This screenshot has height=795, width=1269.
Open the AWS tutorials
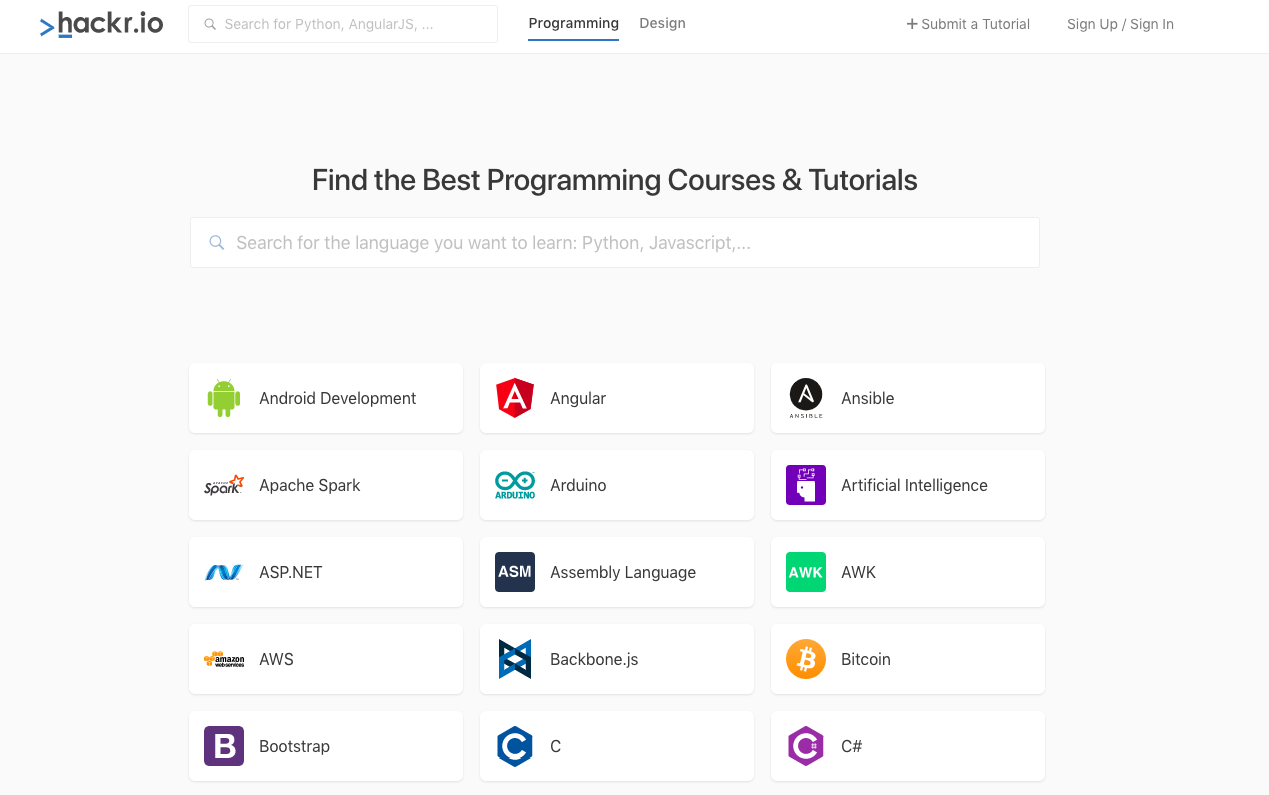point(326,659)
